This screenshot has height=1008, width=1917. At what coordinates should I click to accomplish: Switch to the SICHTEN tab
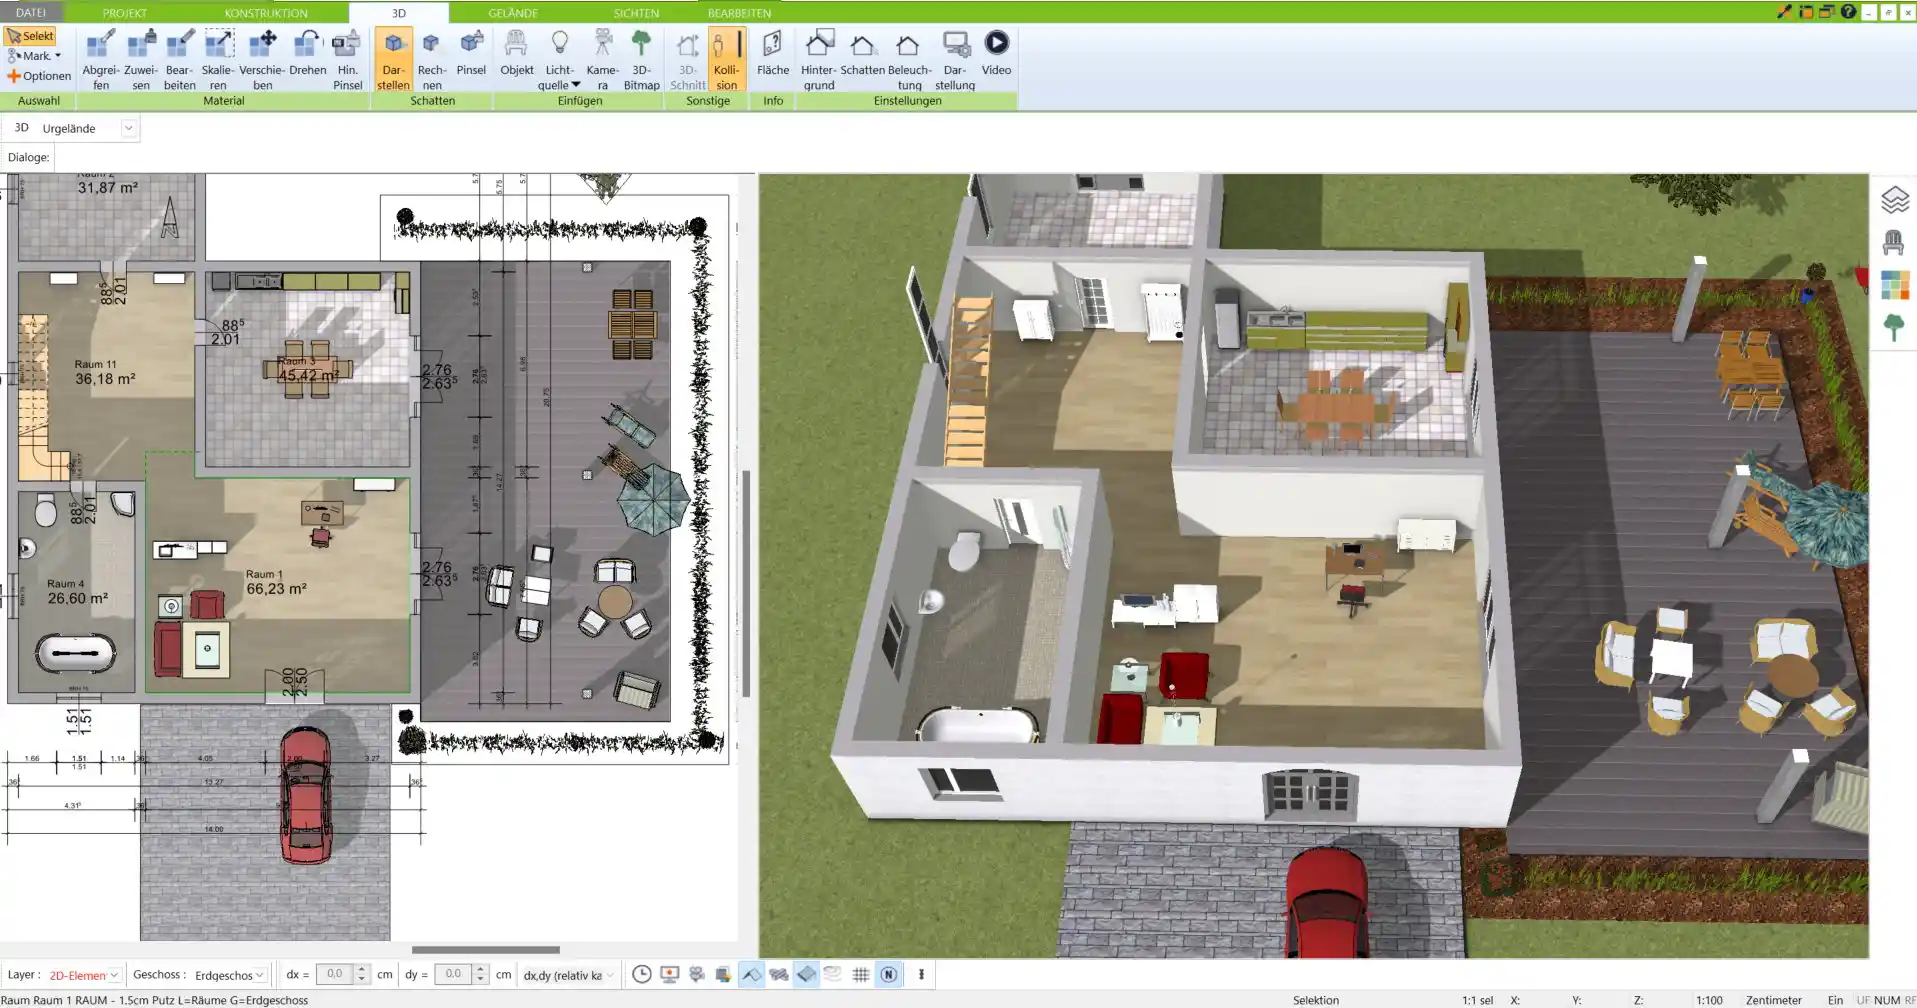tap(636, 13)
